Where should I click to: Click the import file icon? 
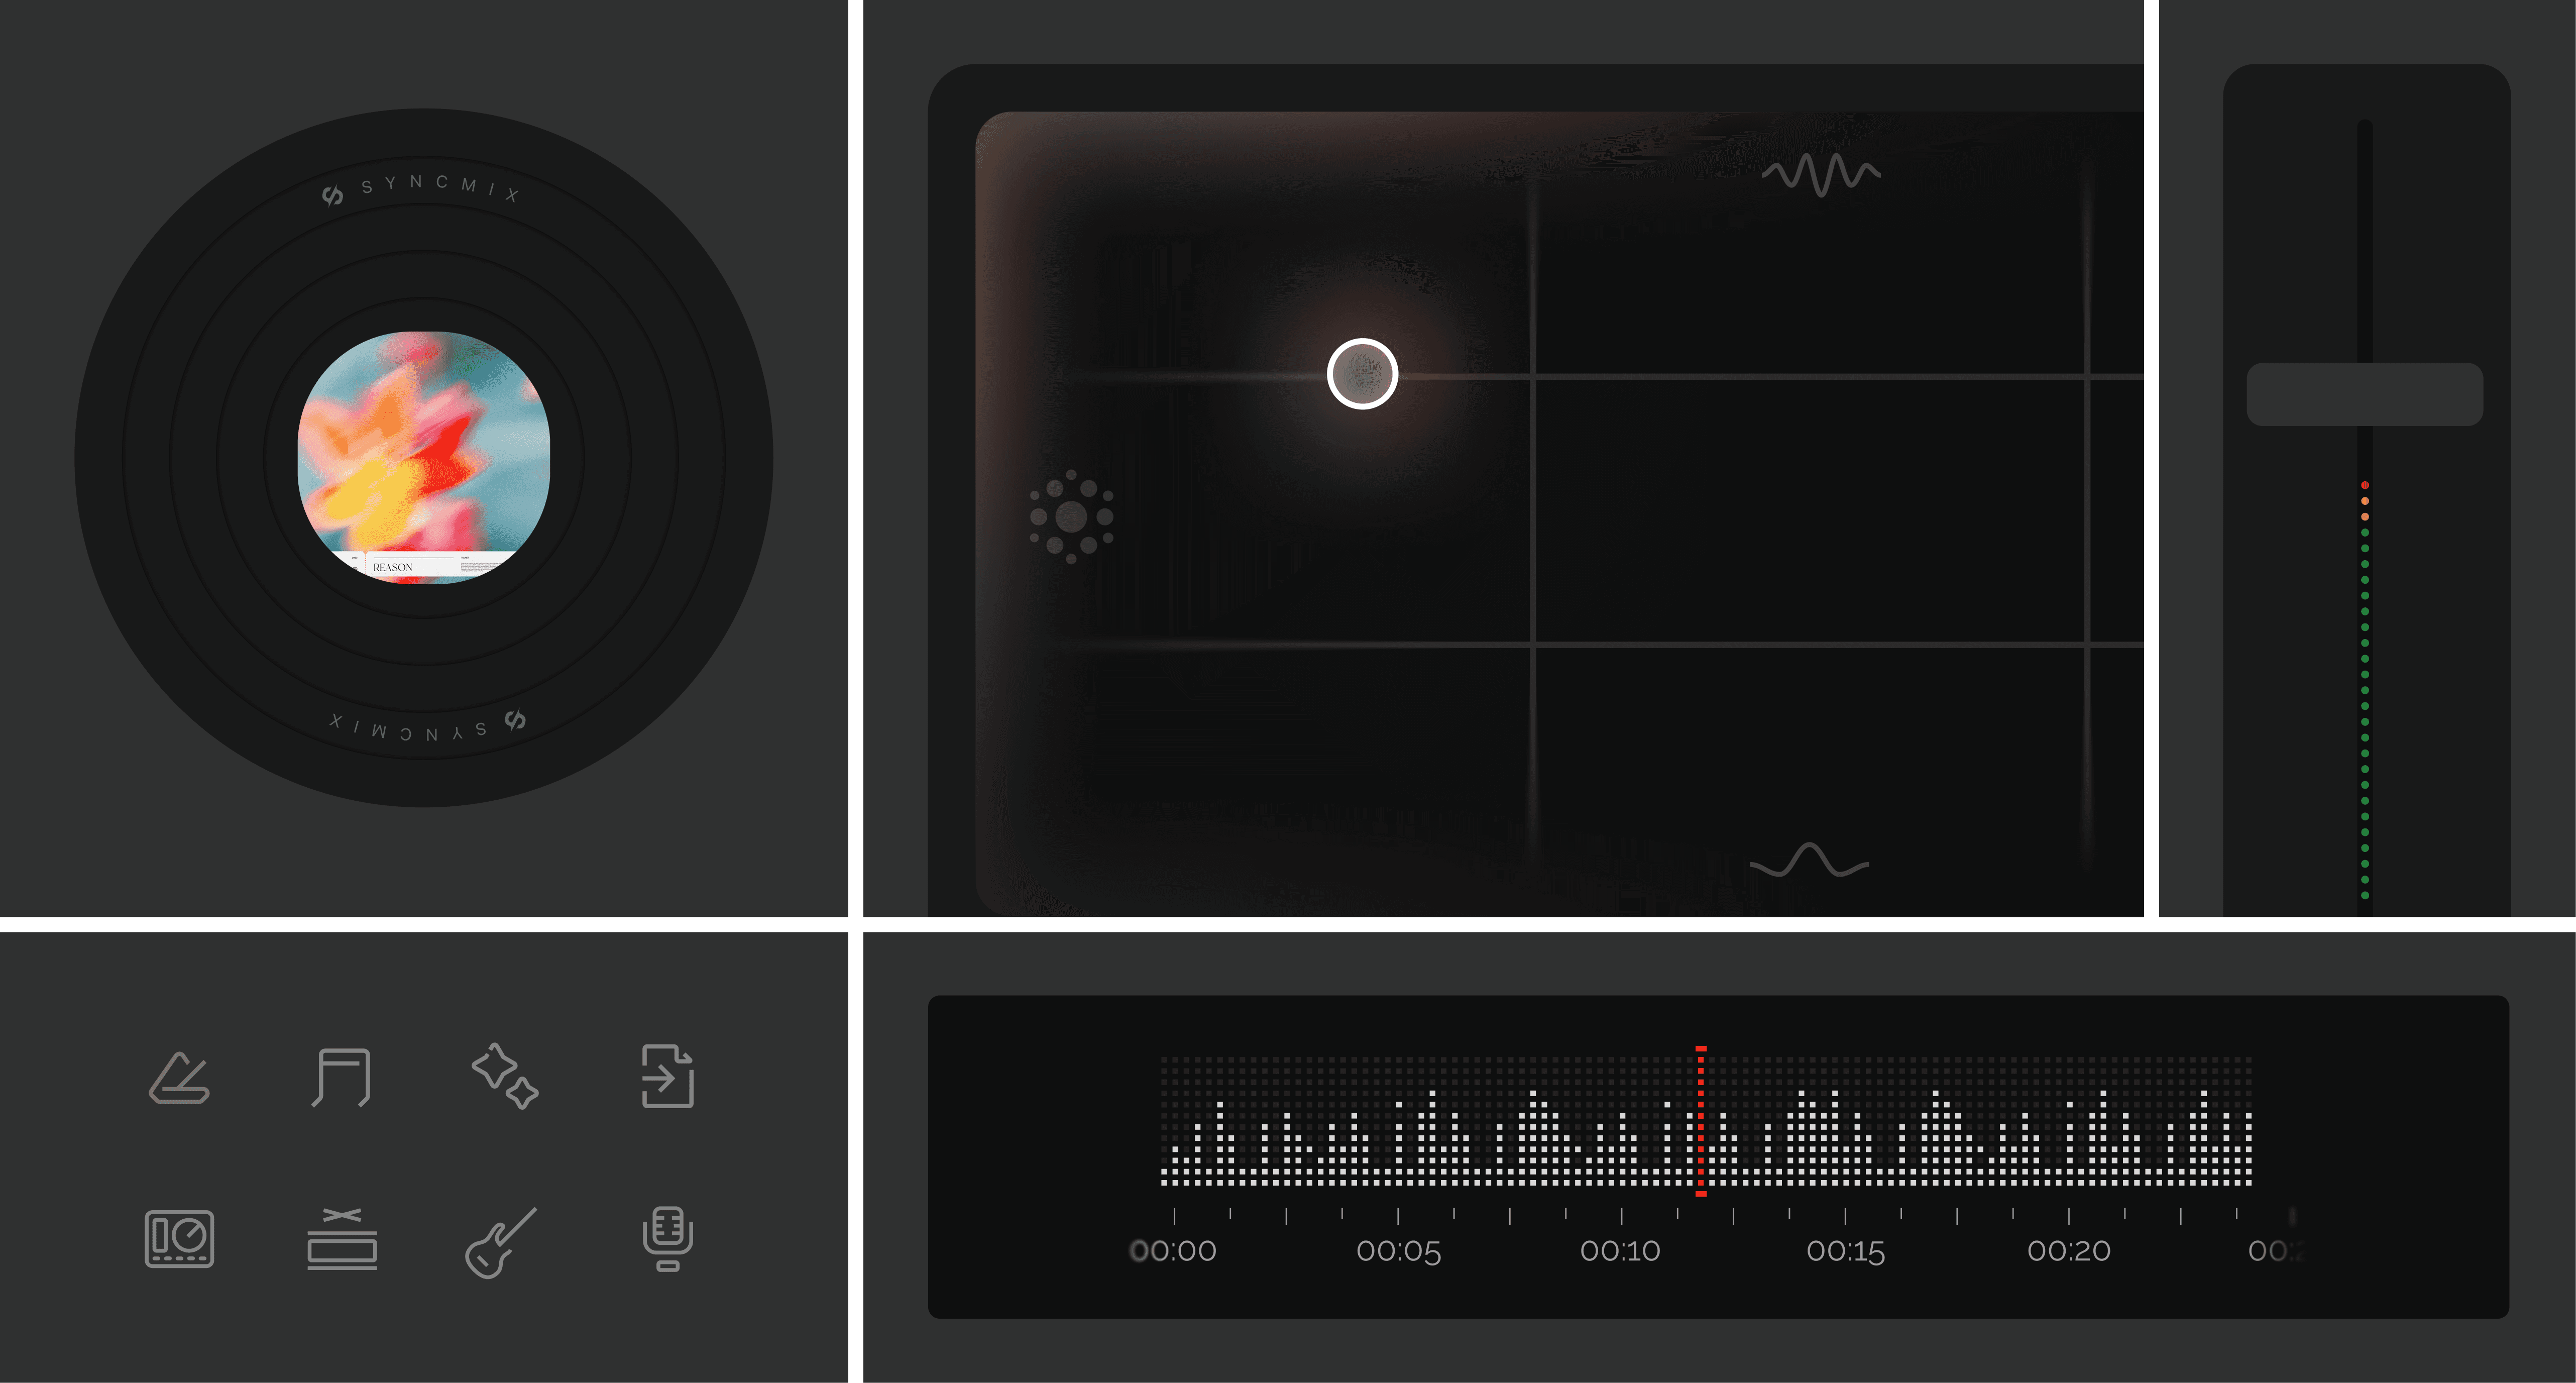(x=667, y=1076)
